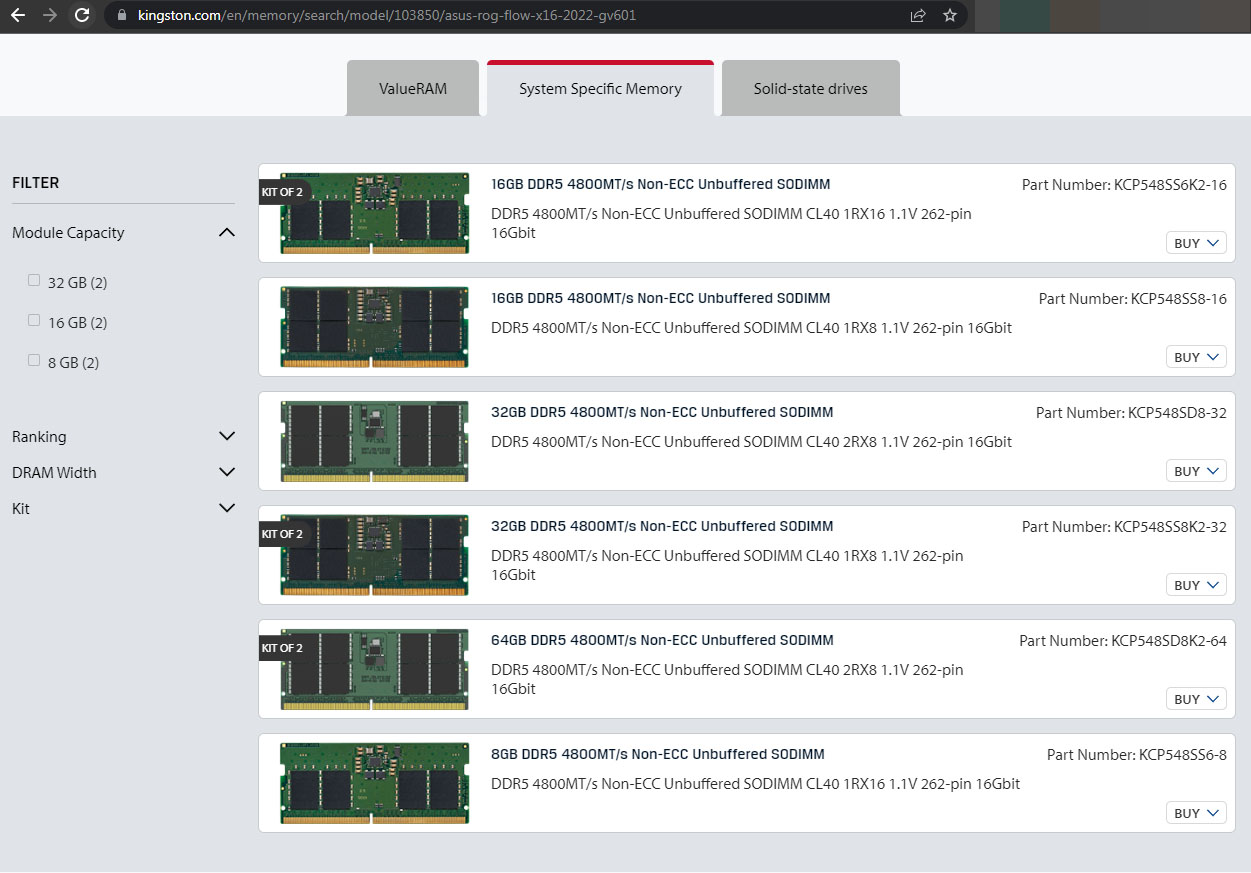Screen dimensions: 1251x873
Task: Reload the page with the refresh icon
Action: coord(82,15)
